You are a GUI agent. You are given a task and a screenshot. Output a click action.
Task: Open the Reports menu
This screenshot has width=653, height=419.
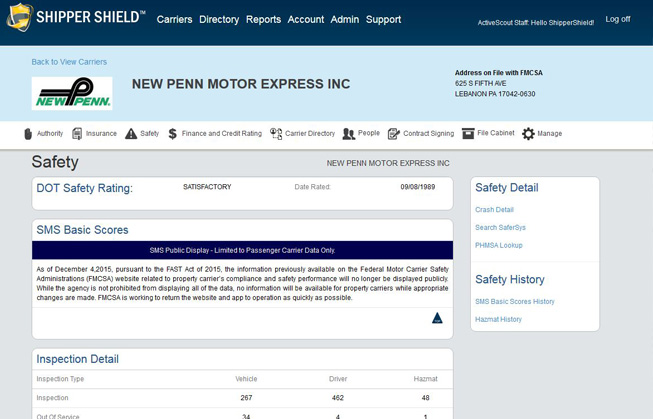pyautogui.click(x=263, y=19)
